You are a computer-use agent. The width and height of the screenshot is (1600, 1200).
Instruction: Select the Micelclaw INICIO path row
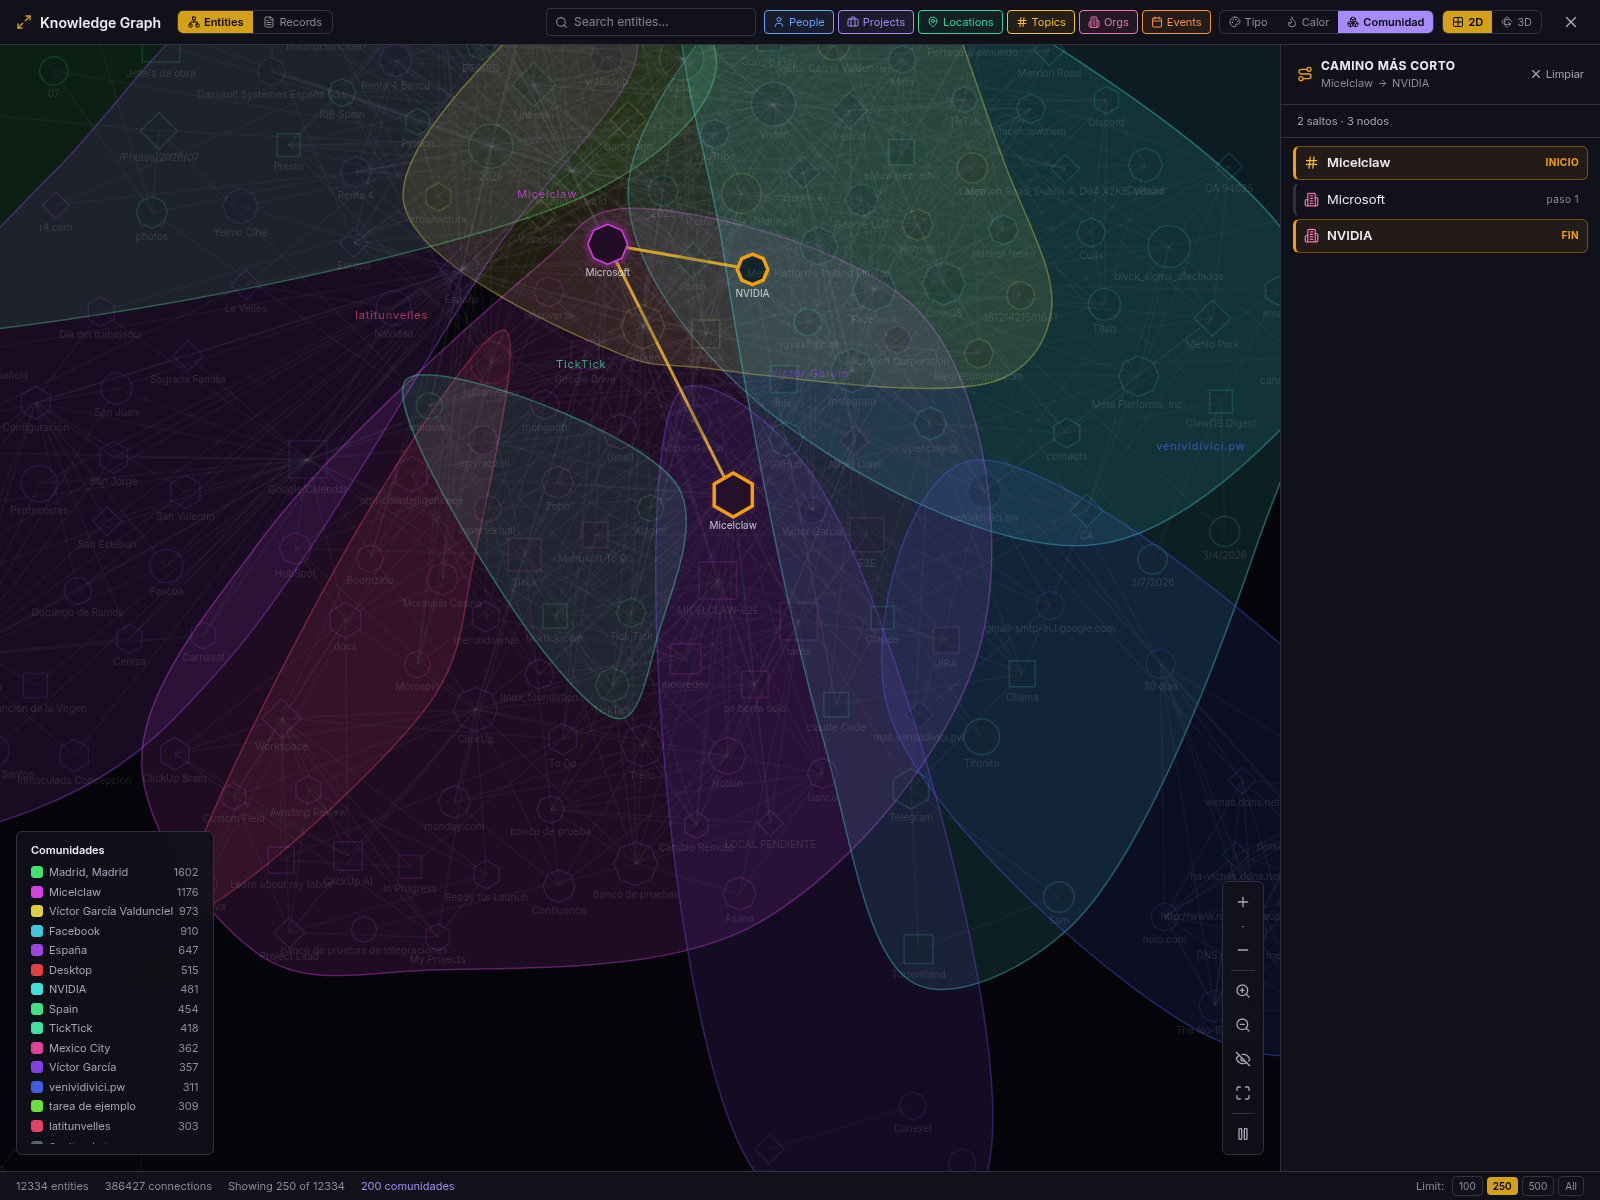coord(1440,163)
